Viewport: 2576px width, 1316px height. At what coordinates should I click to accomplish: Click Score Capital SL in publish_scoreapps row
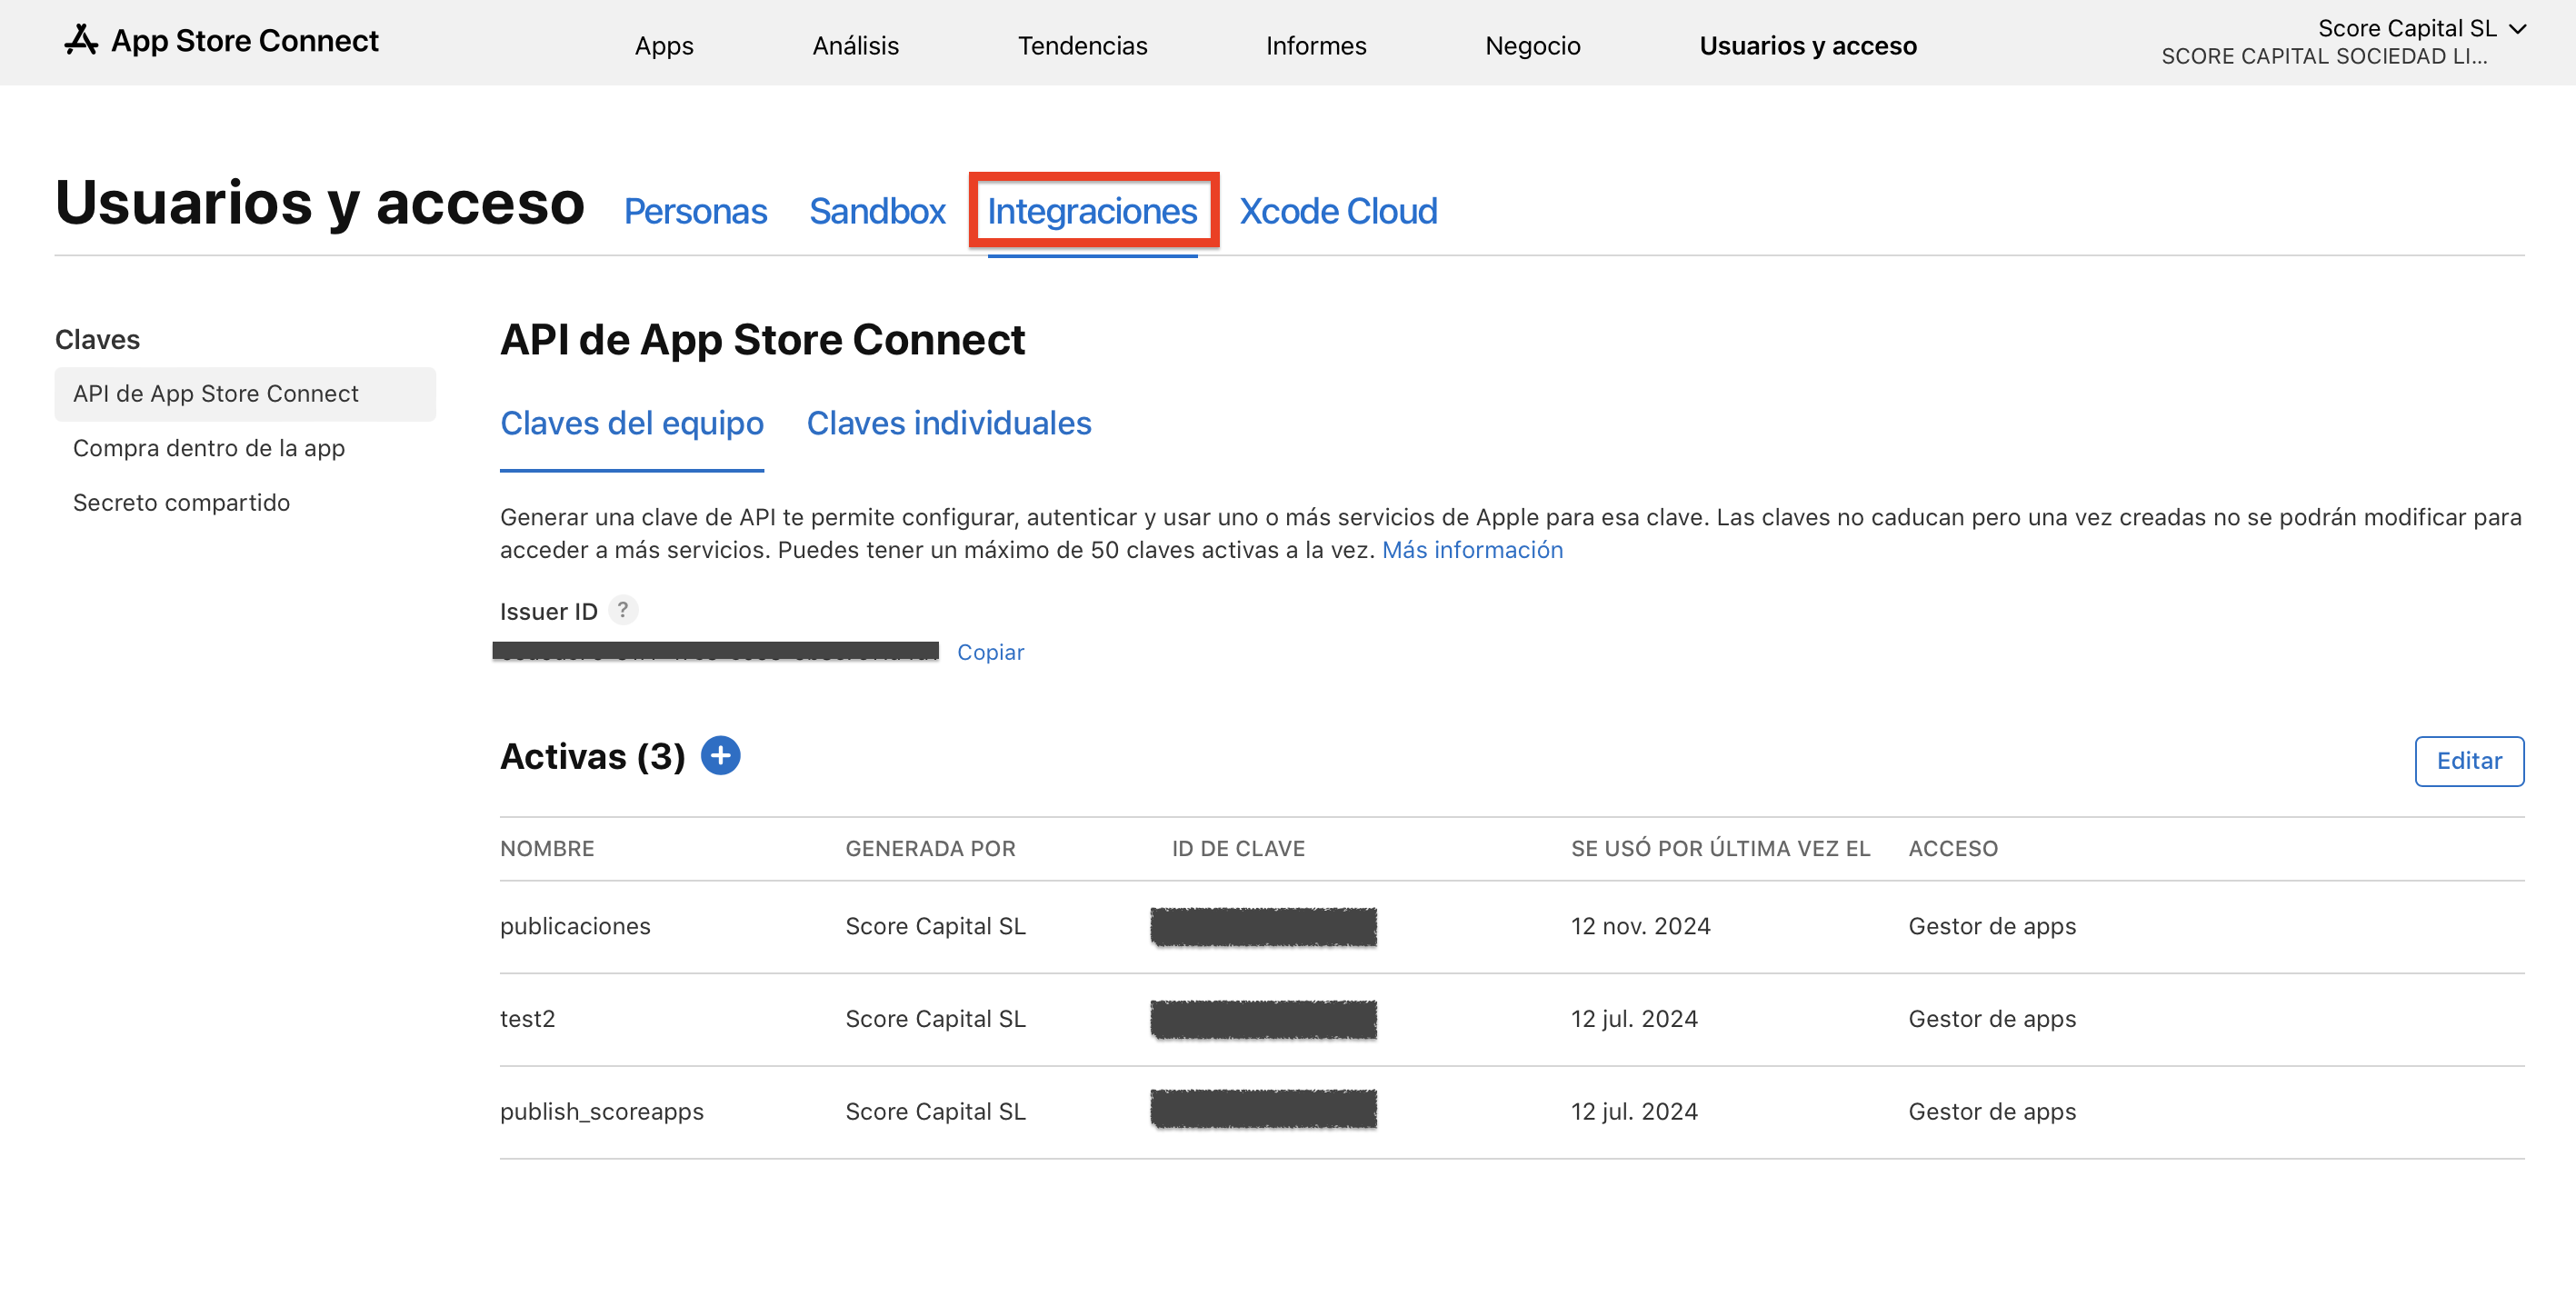tap(935, 1111)
